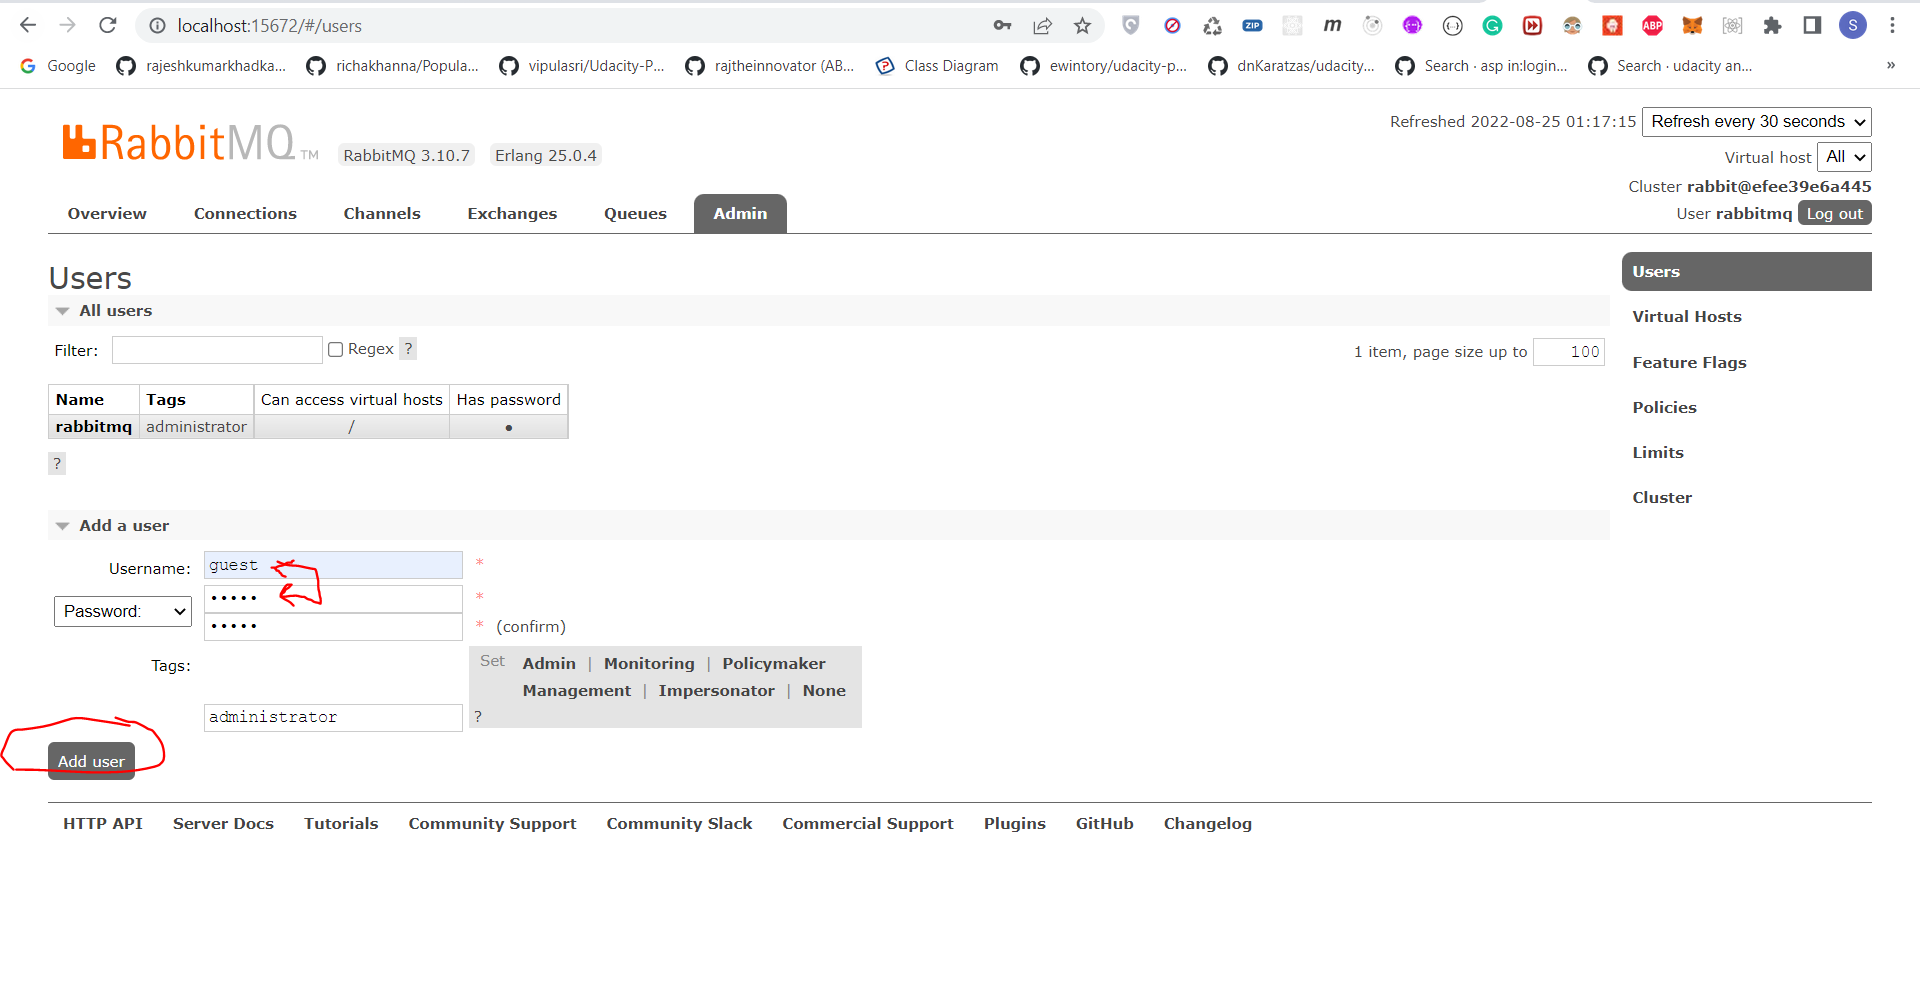
Task: Click the Adblock Plus extension icon
Action: tap(1652, 26)
